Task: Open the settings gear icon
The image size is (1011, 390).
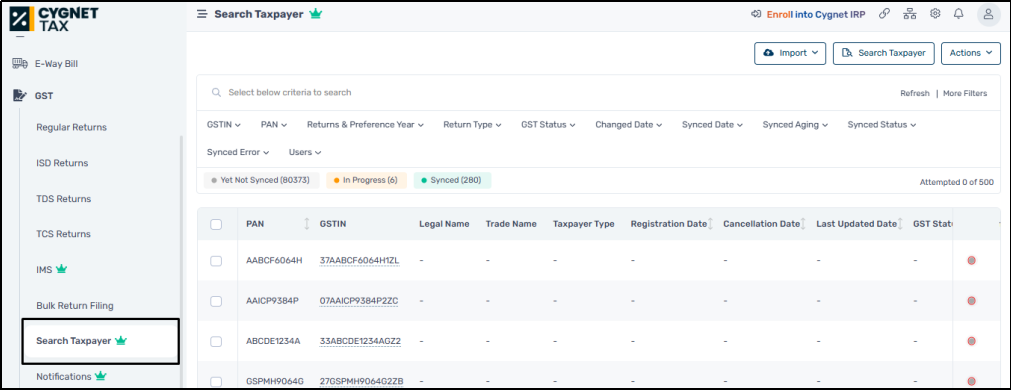Action: [x=935, y=14]
